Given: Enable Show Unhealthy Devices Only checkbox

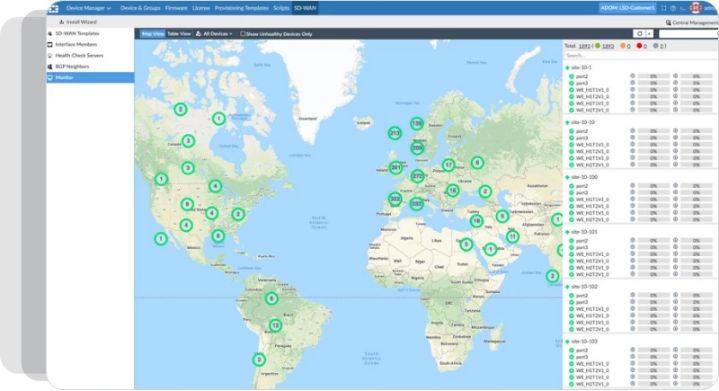Looking at the screenshot, I should (x=243, y=34).
